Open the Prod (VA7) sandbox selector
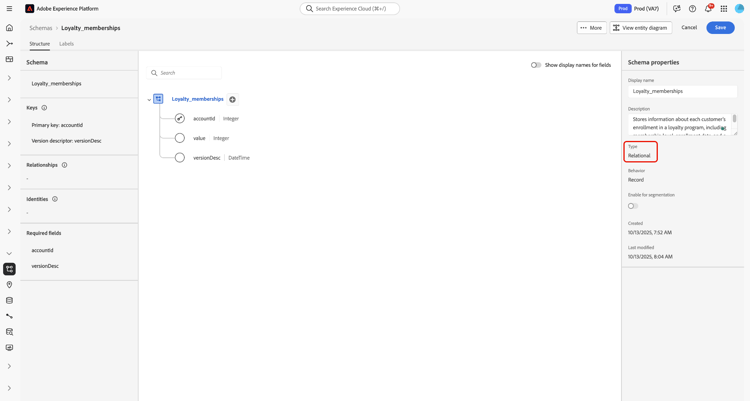Image resolution: width=750 pixels, height=401 pixels. tap(637, 9)
